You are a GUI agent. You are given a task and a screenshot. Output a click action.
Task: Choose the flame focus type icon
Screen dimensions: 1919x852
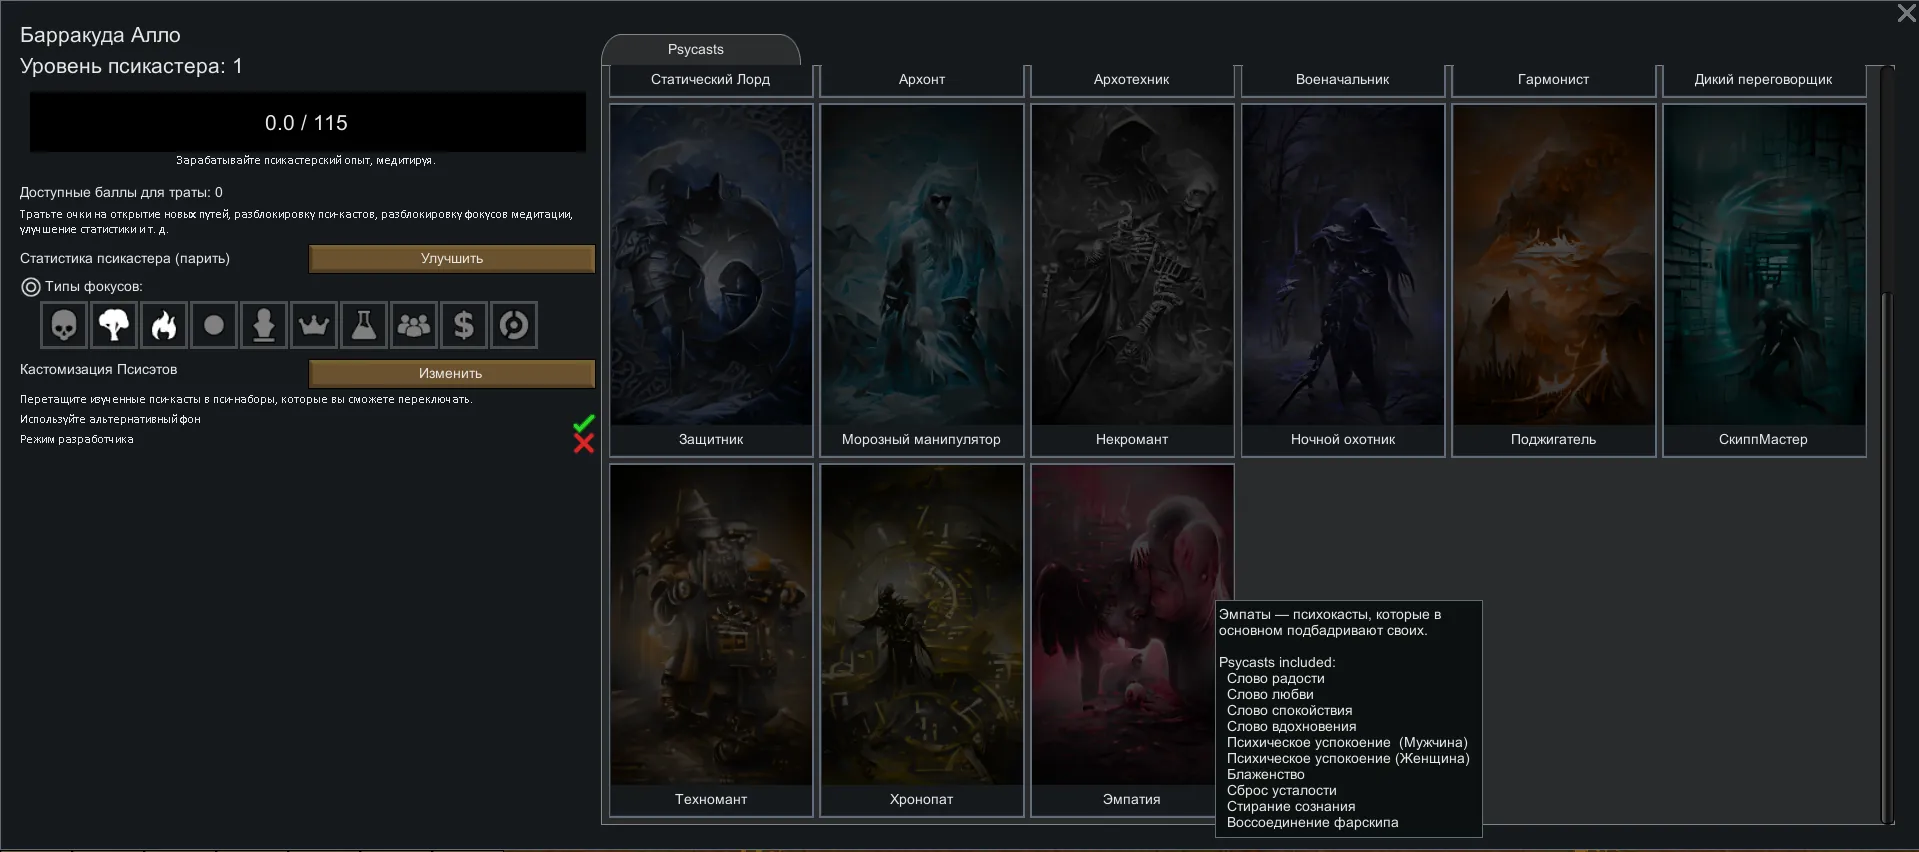pos(164,325)
